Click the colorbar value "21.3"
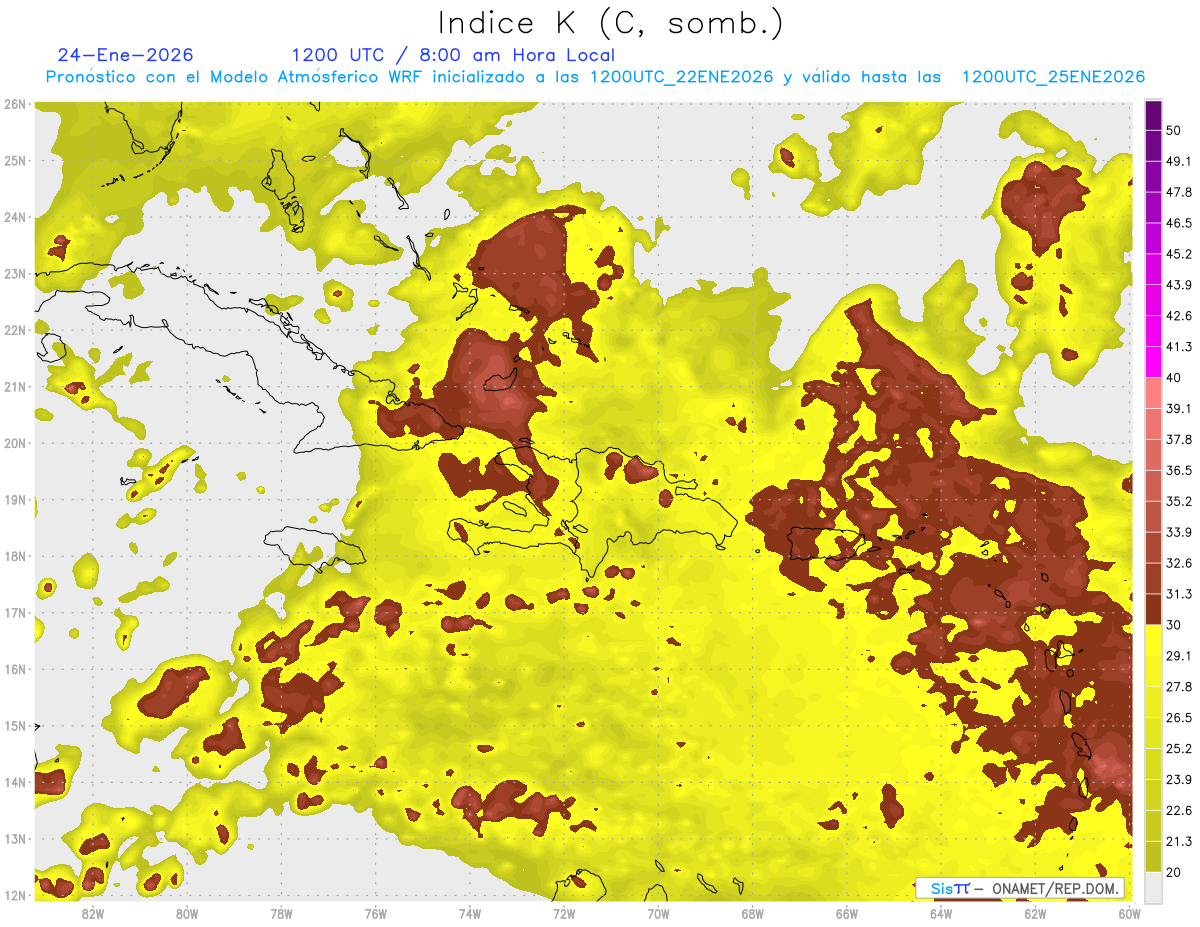 (x=1178, y=840)
